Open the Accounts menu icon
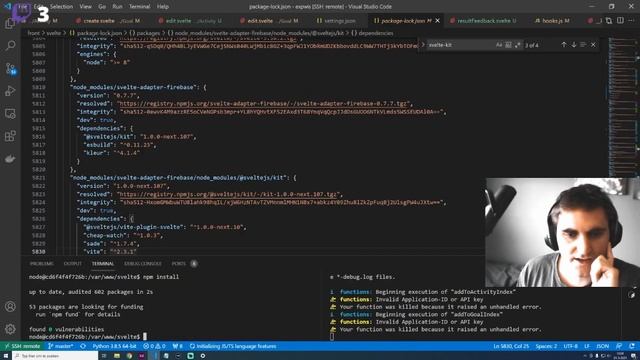The width and height of the screenshot is (640, 360). [10, 306]
